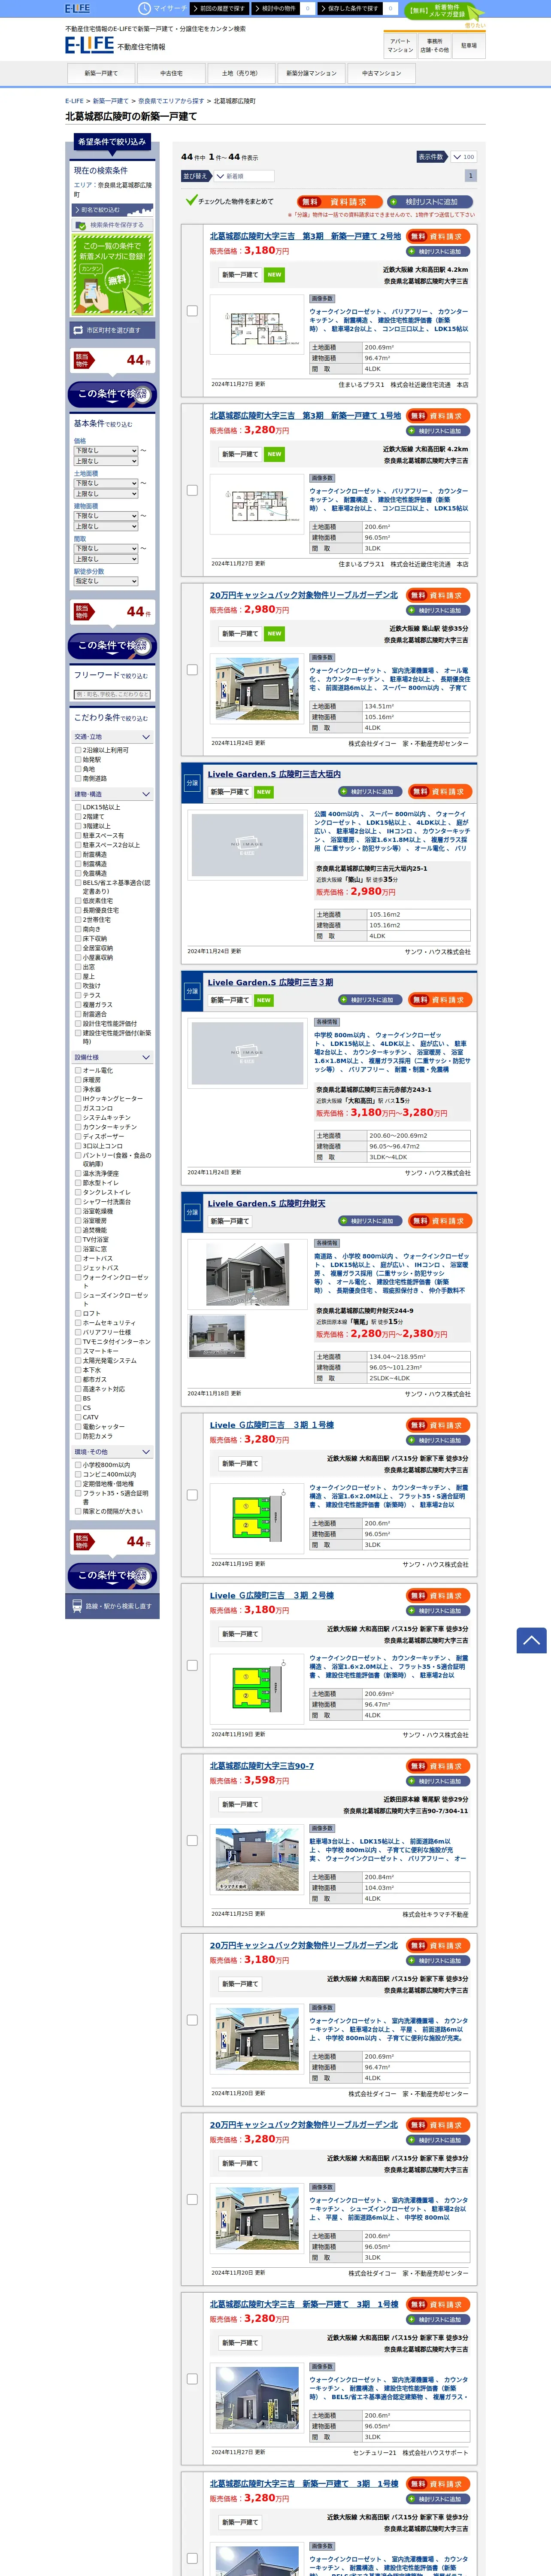Go to the 中古マンション tab
This screenshot has height=2576, width=551.
381,73
